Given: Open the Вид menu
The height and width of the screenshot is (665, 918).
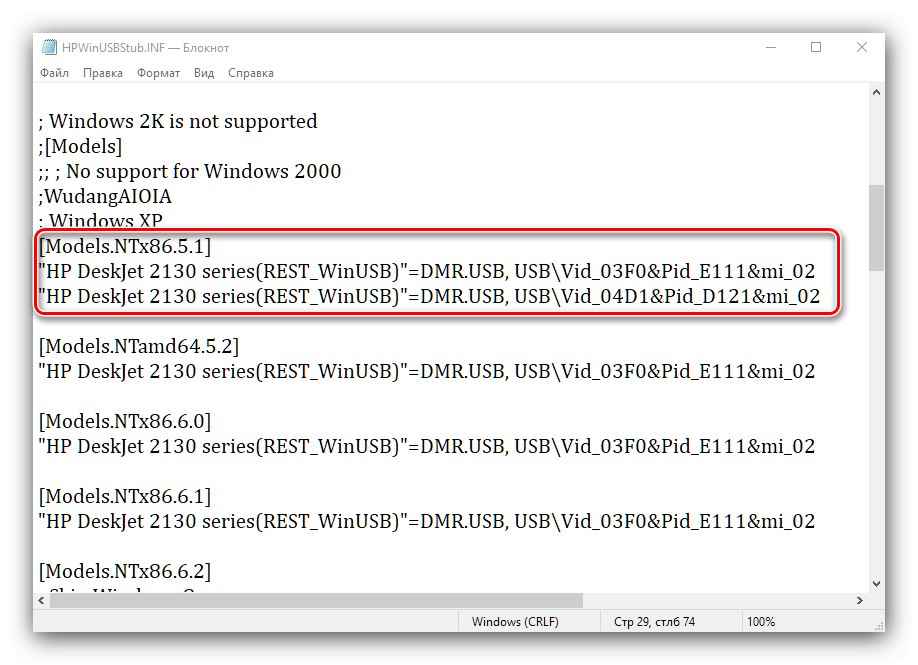Looking at the screenshot, I should [x=204, y=73].
